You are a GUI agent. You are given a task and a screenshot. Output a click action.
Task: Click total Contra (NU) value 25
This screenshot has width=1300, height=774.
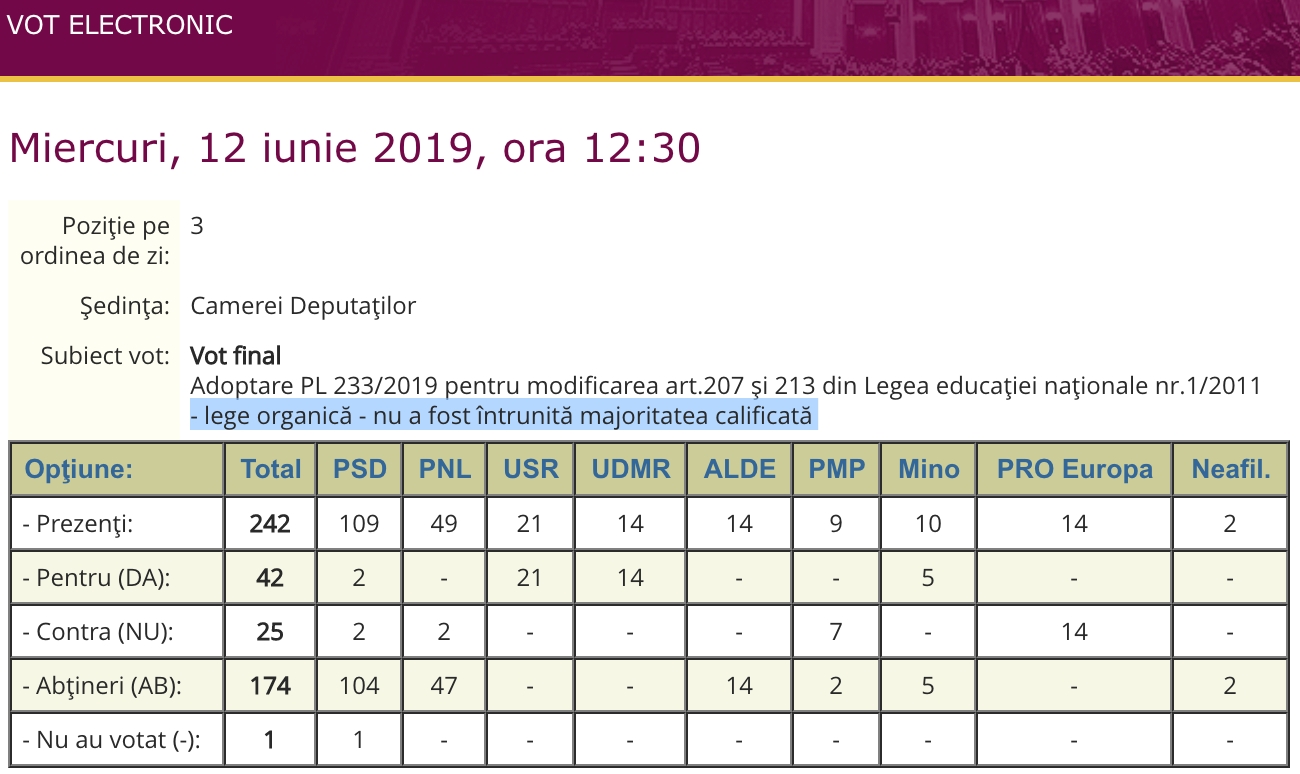pyautogui.click(x=270, y=632)
